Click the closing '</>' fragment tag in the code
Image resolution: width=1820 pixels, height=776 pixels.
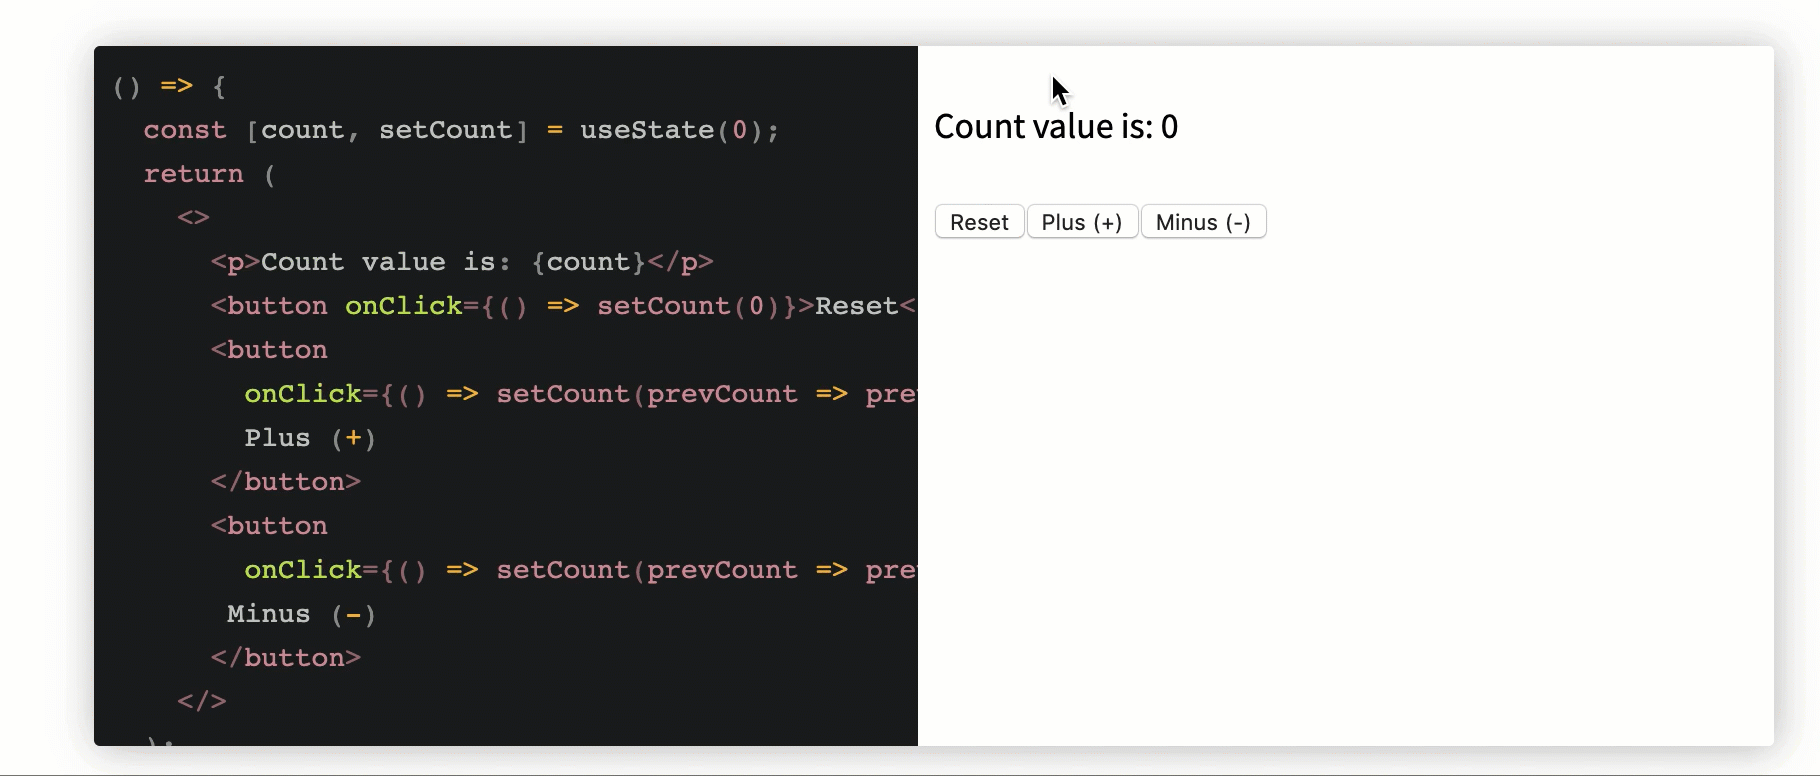[202, 701]
